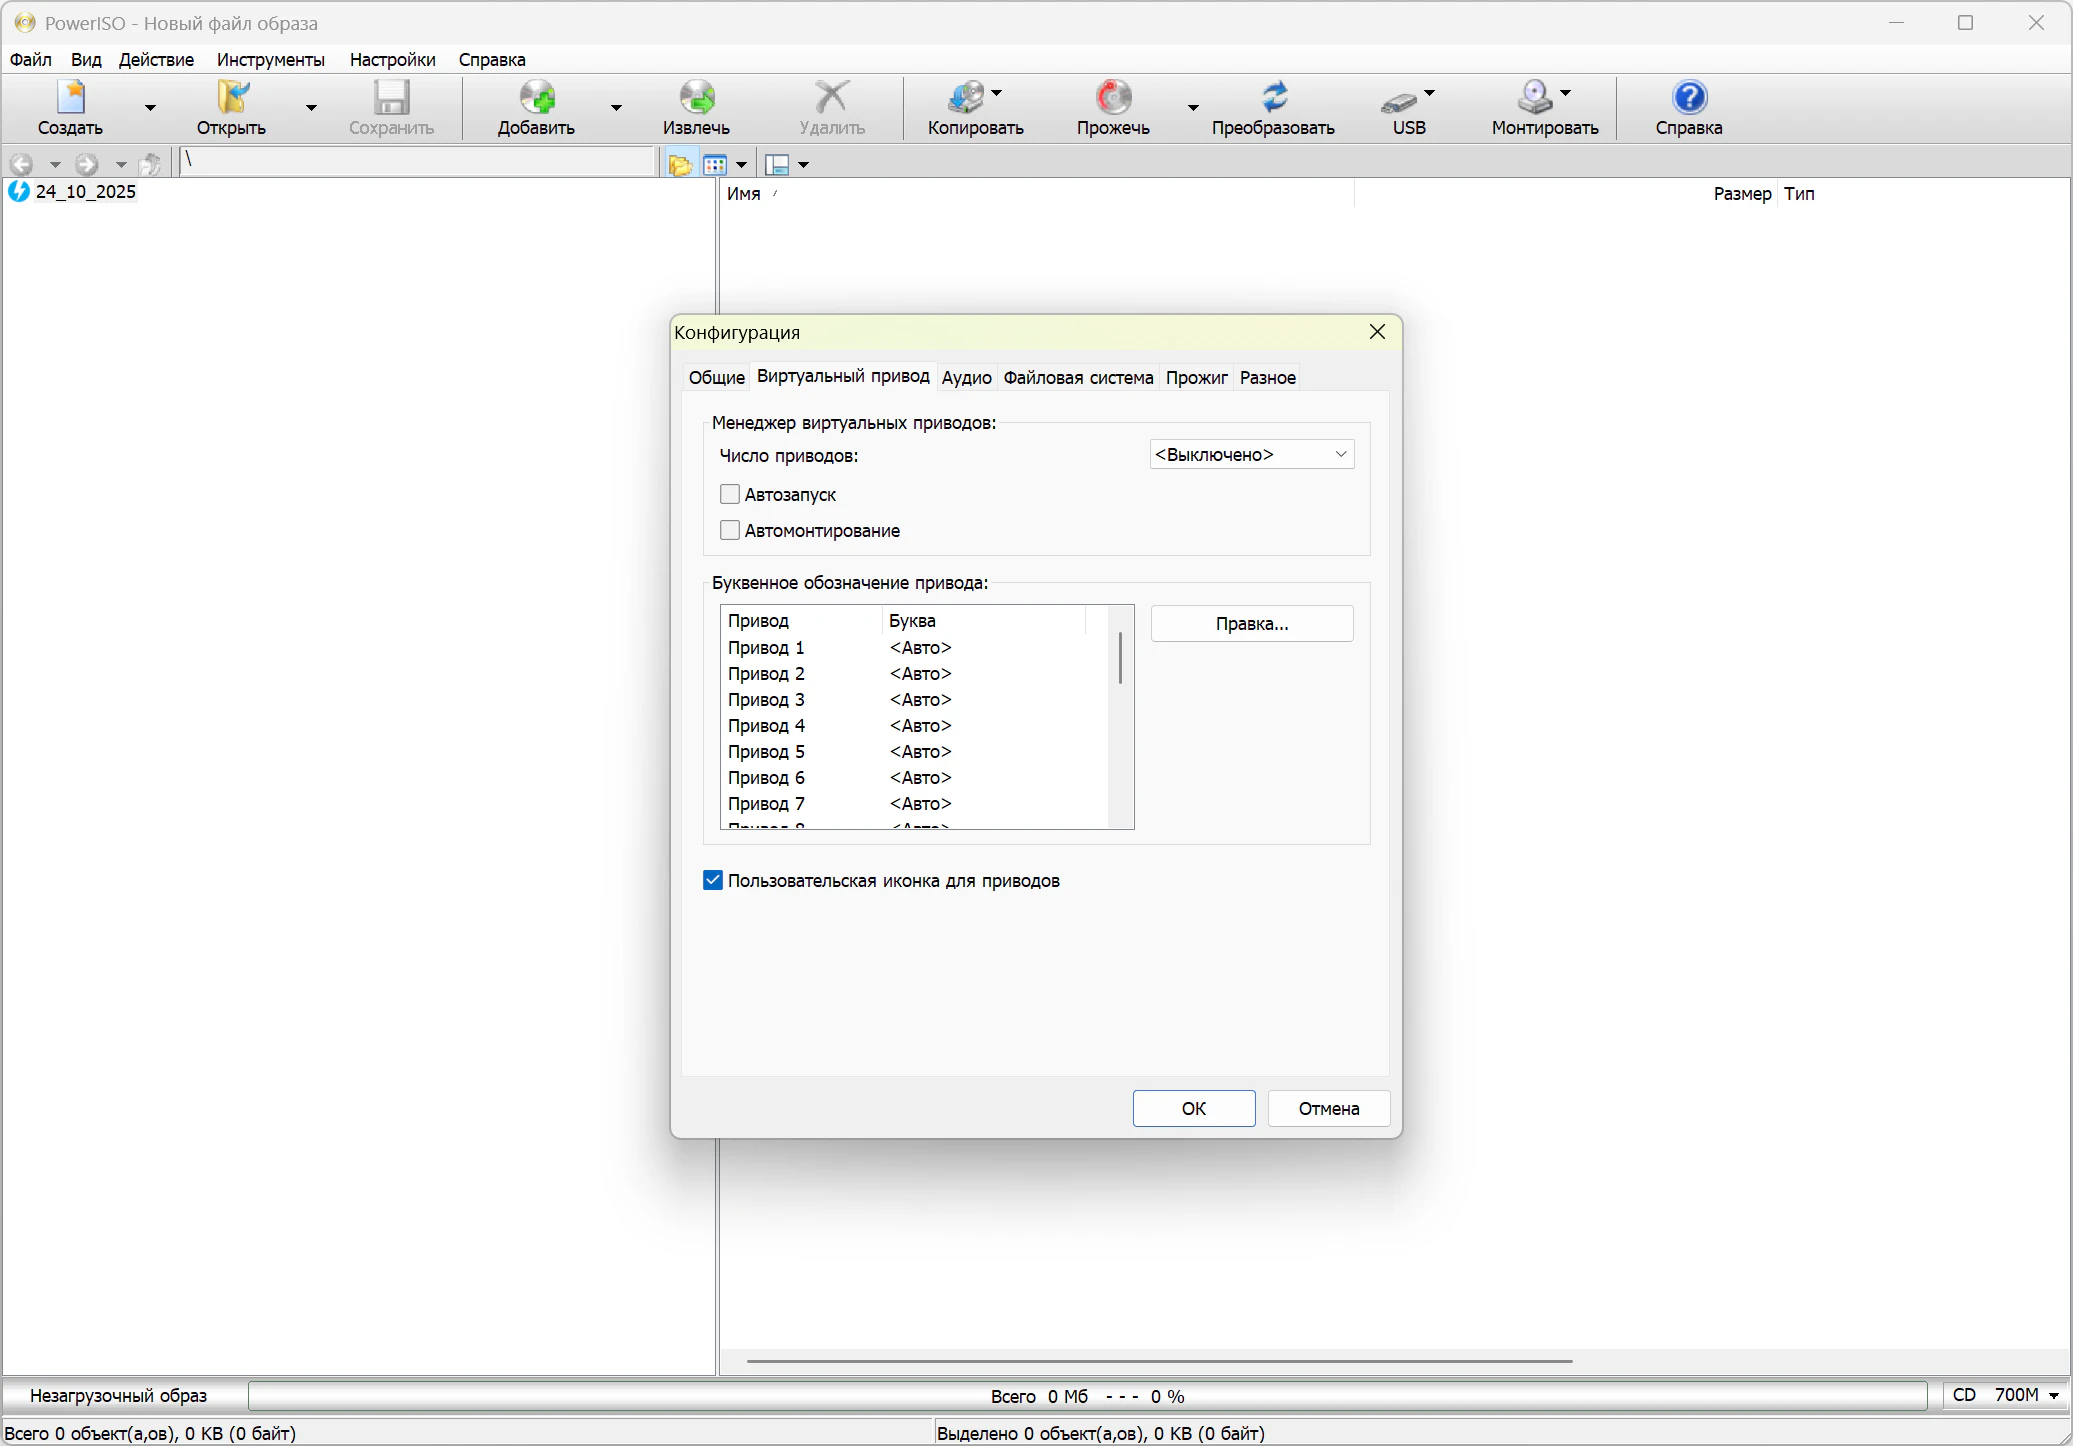Click the Создать new image icon
This screenshot has width=2073, height=1446.
point(70,98)
